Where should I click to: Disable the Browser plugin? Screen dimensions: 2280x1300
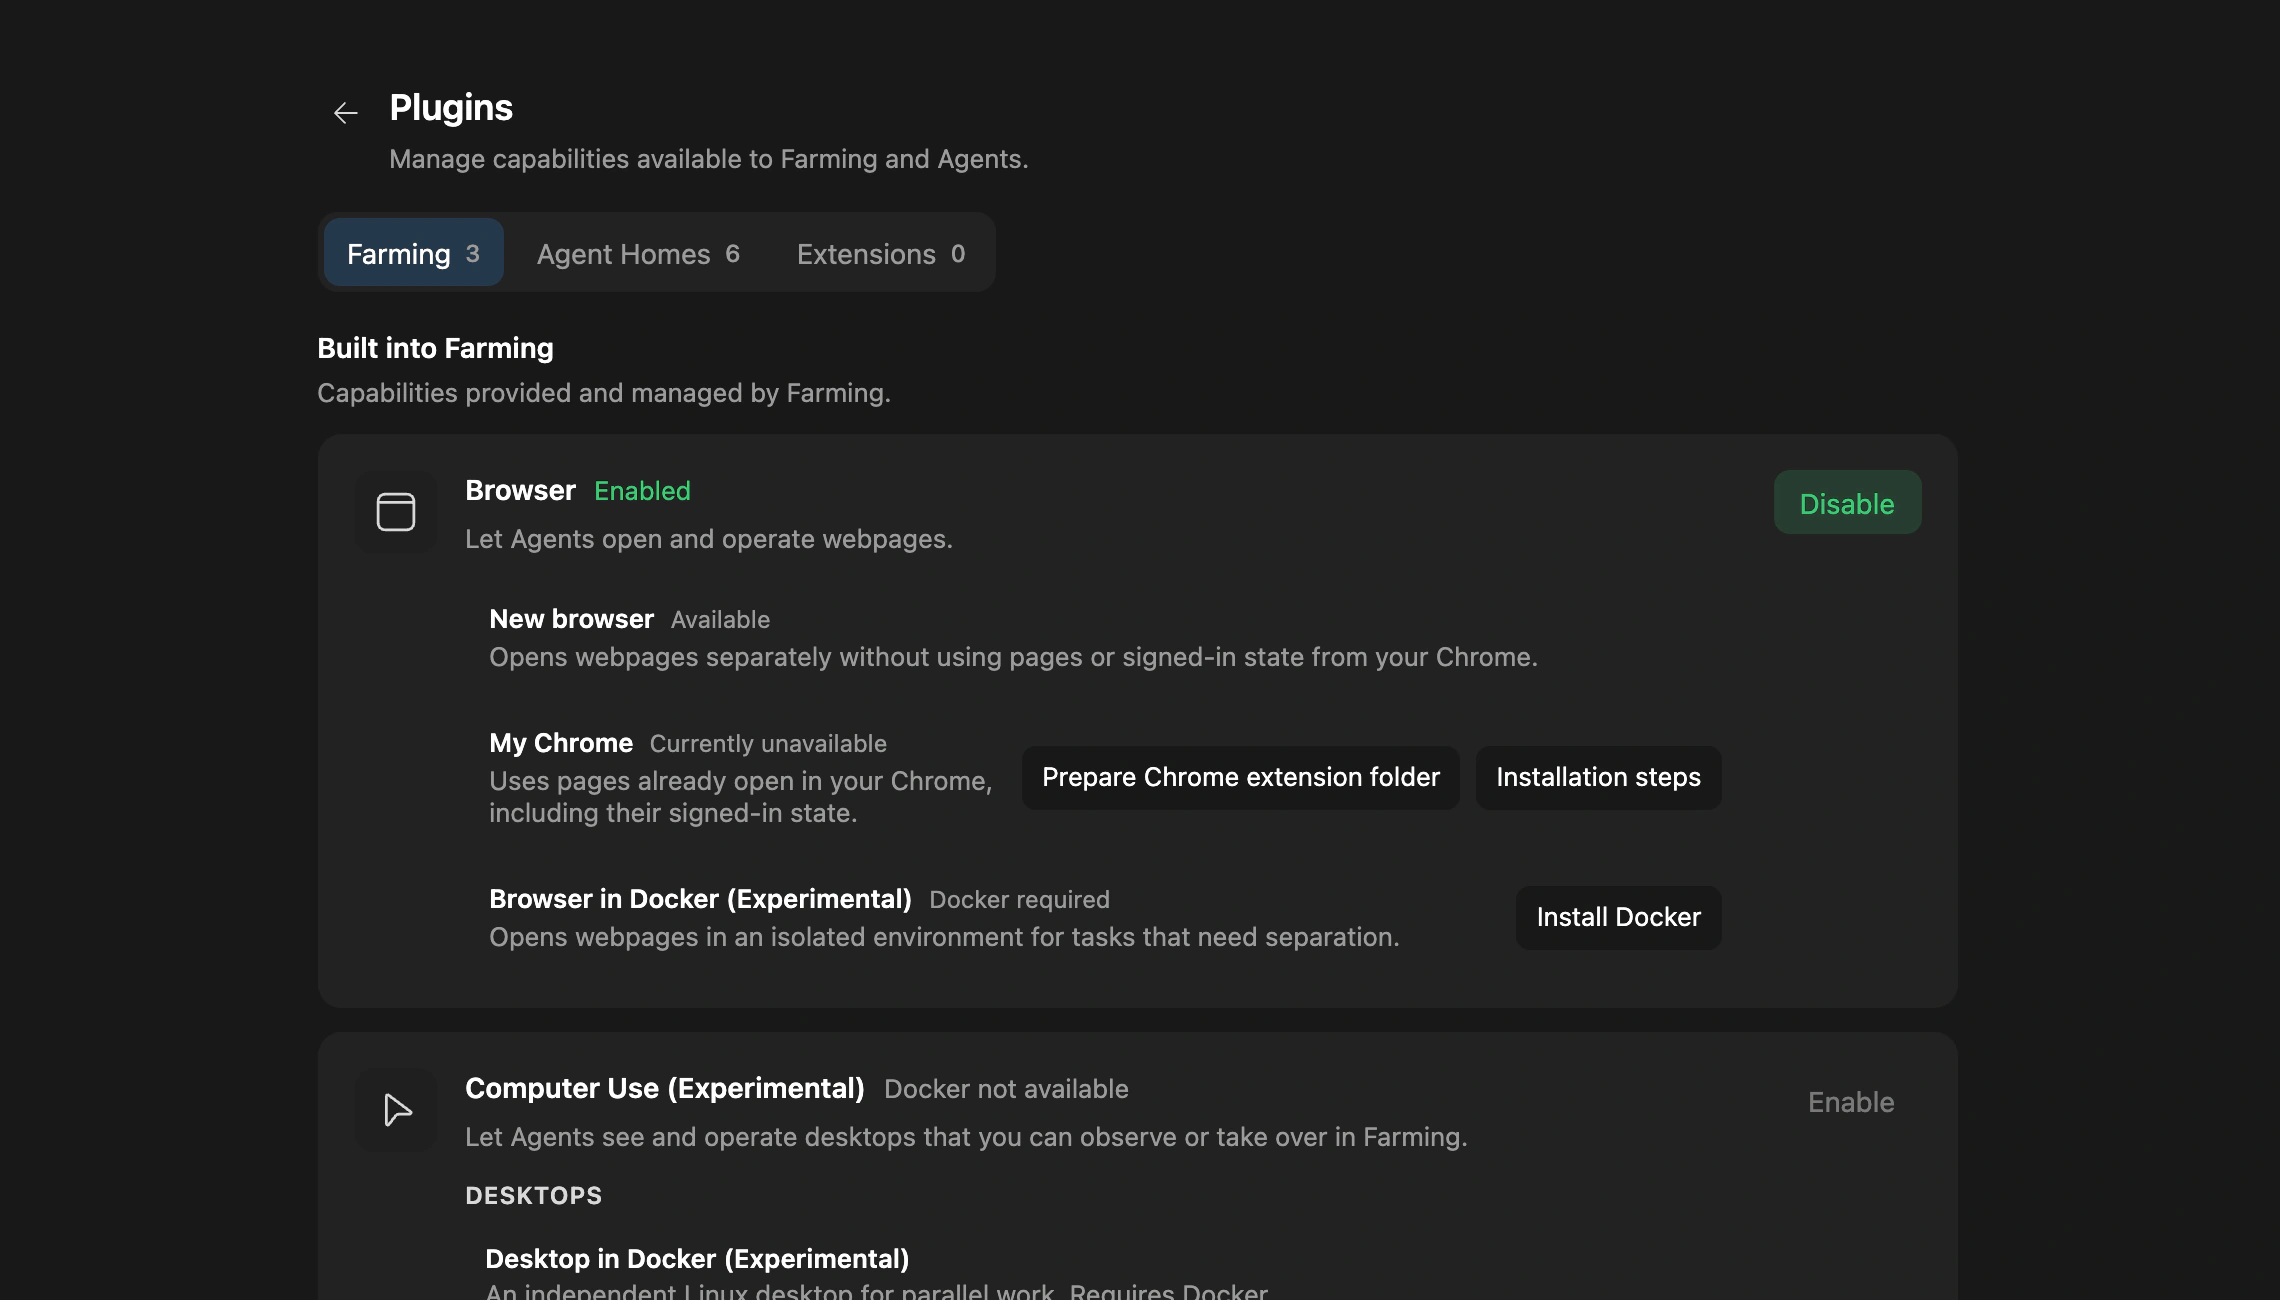pyautogui.click(x=1847, y=503)
